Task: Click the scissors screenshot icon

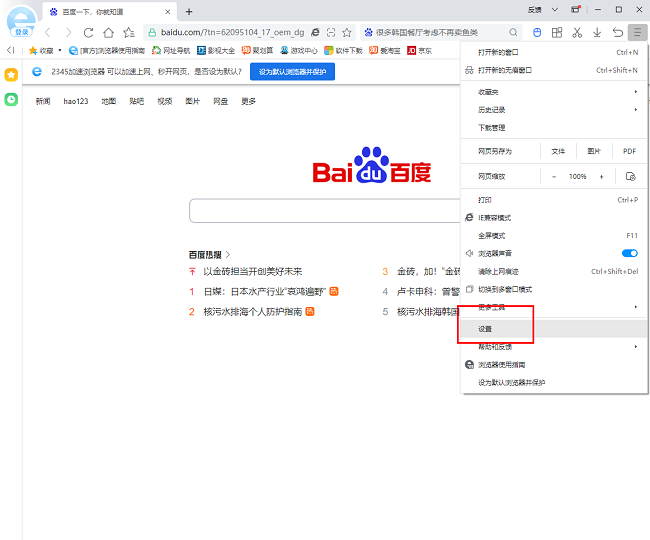Action: [x=577, y=32]
